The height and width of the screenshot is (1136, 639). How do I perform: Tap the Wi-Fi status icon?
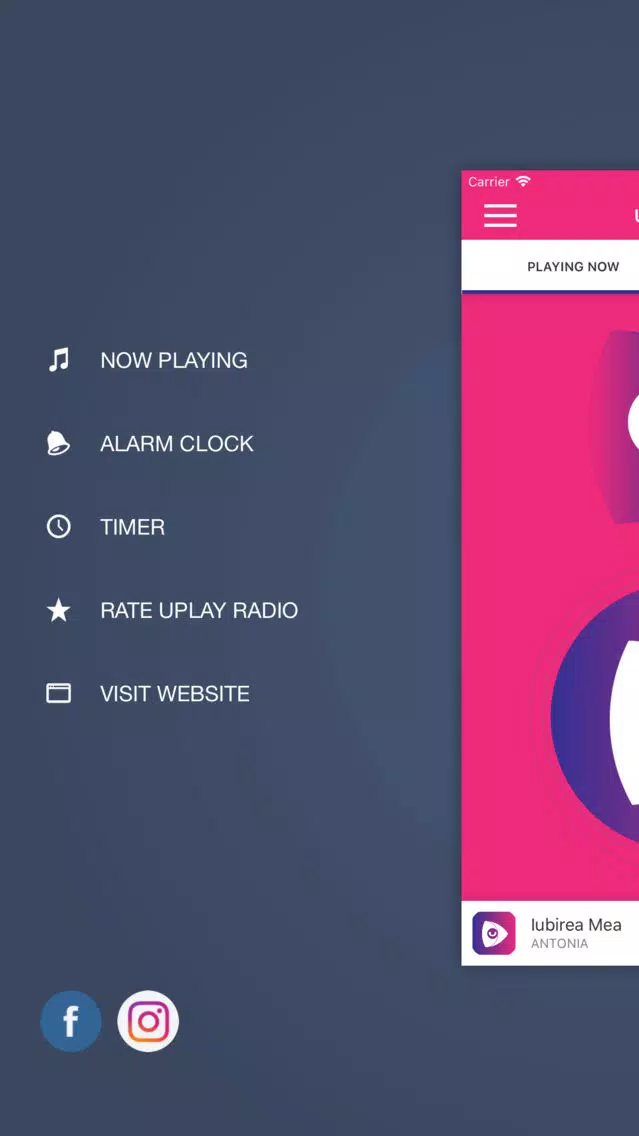coord(523,181)
